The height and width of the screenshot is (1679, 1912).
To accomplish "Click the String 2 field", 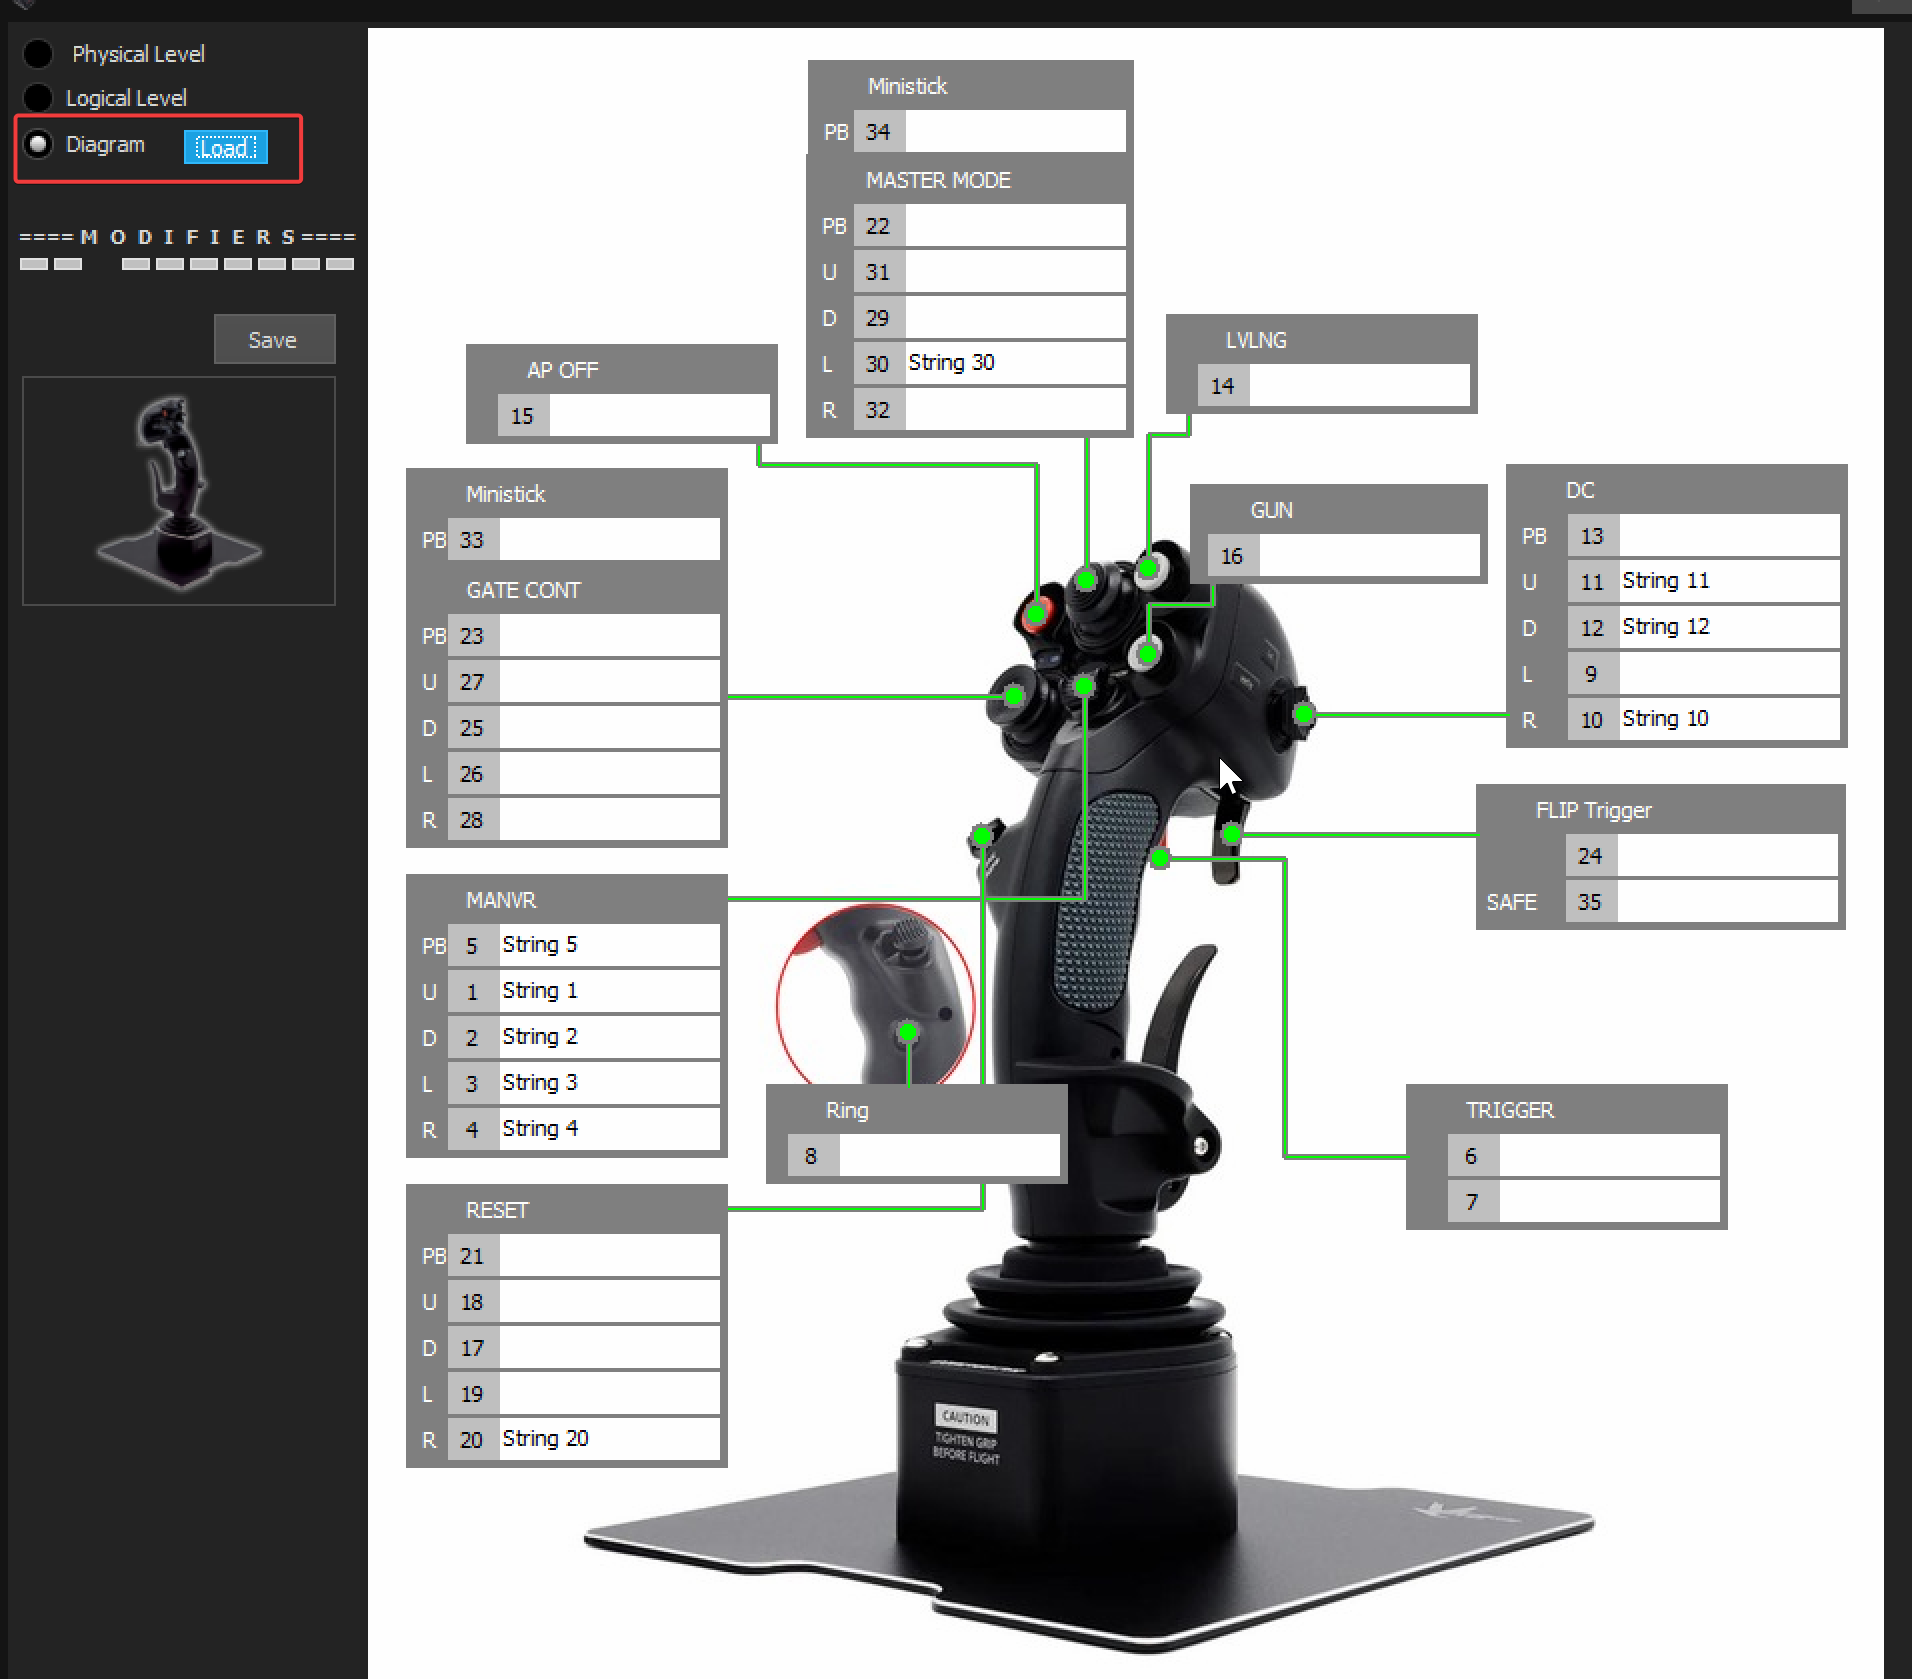I will pos(609,1037).
